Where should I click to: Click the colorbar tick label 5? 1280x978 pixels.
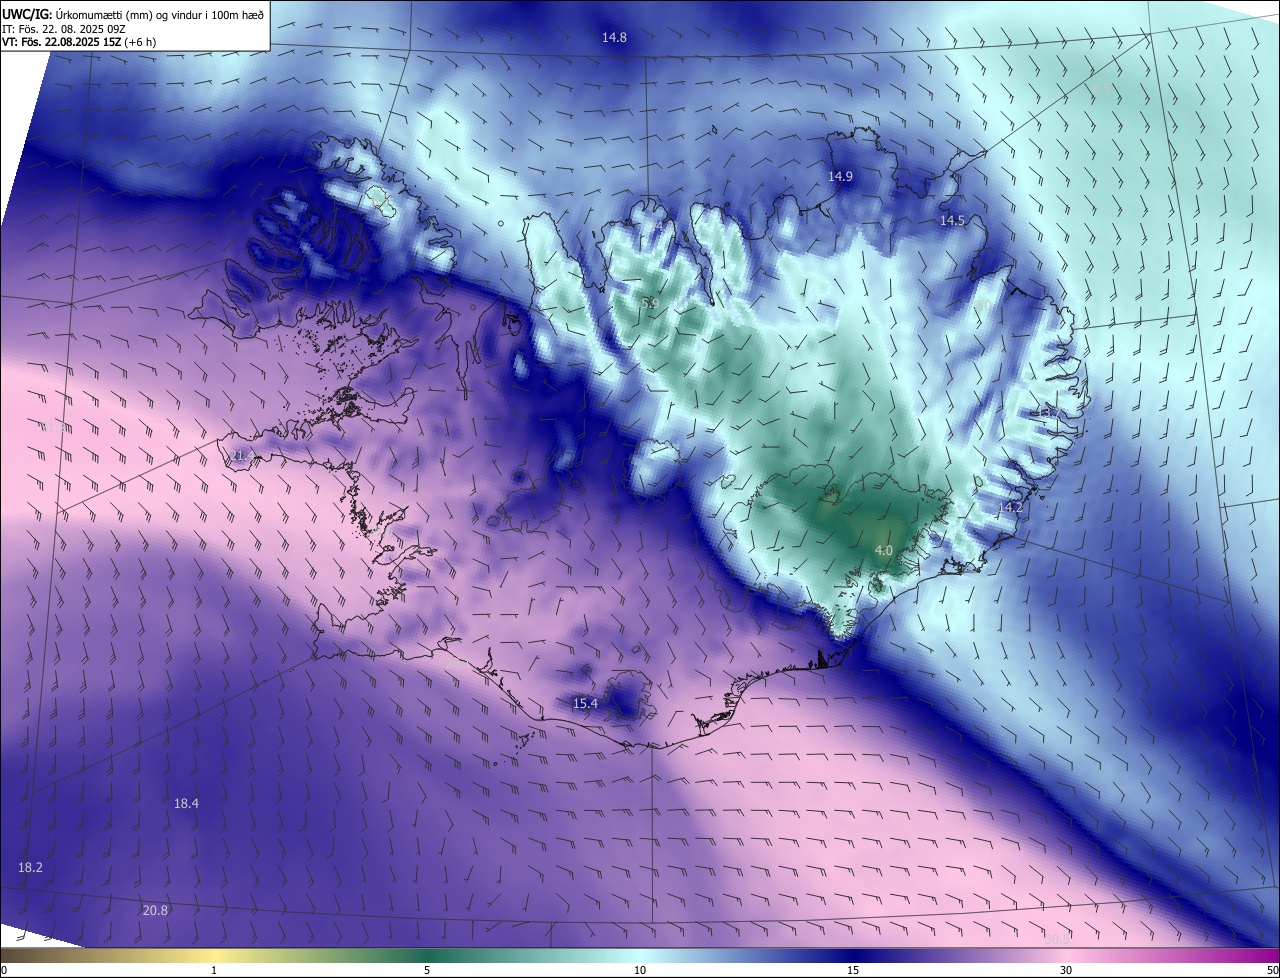[x=427, y=970]
